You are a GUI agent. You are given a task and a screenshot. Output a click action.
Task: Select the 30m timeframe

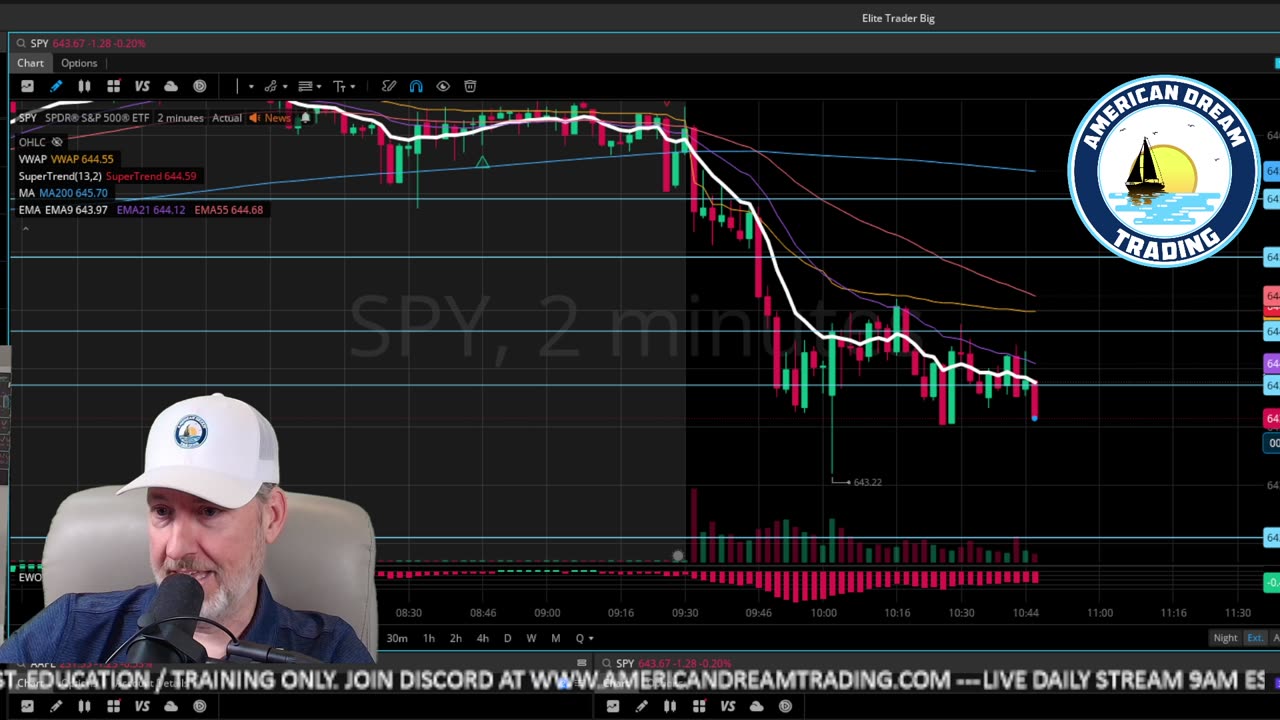click(x=397, y=638)
